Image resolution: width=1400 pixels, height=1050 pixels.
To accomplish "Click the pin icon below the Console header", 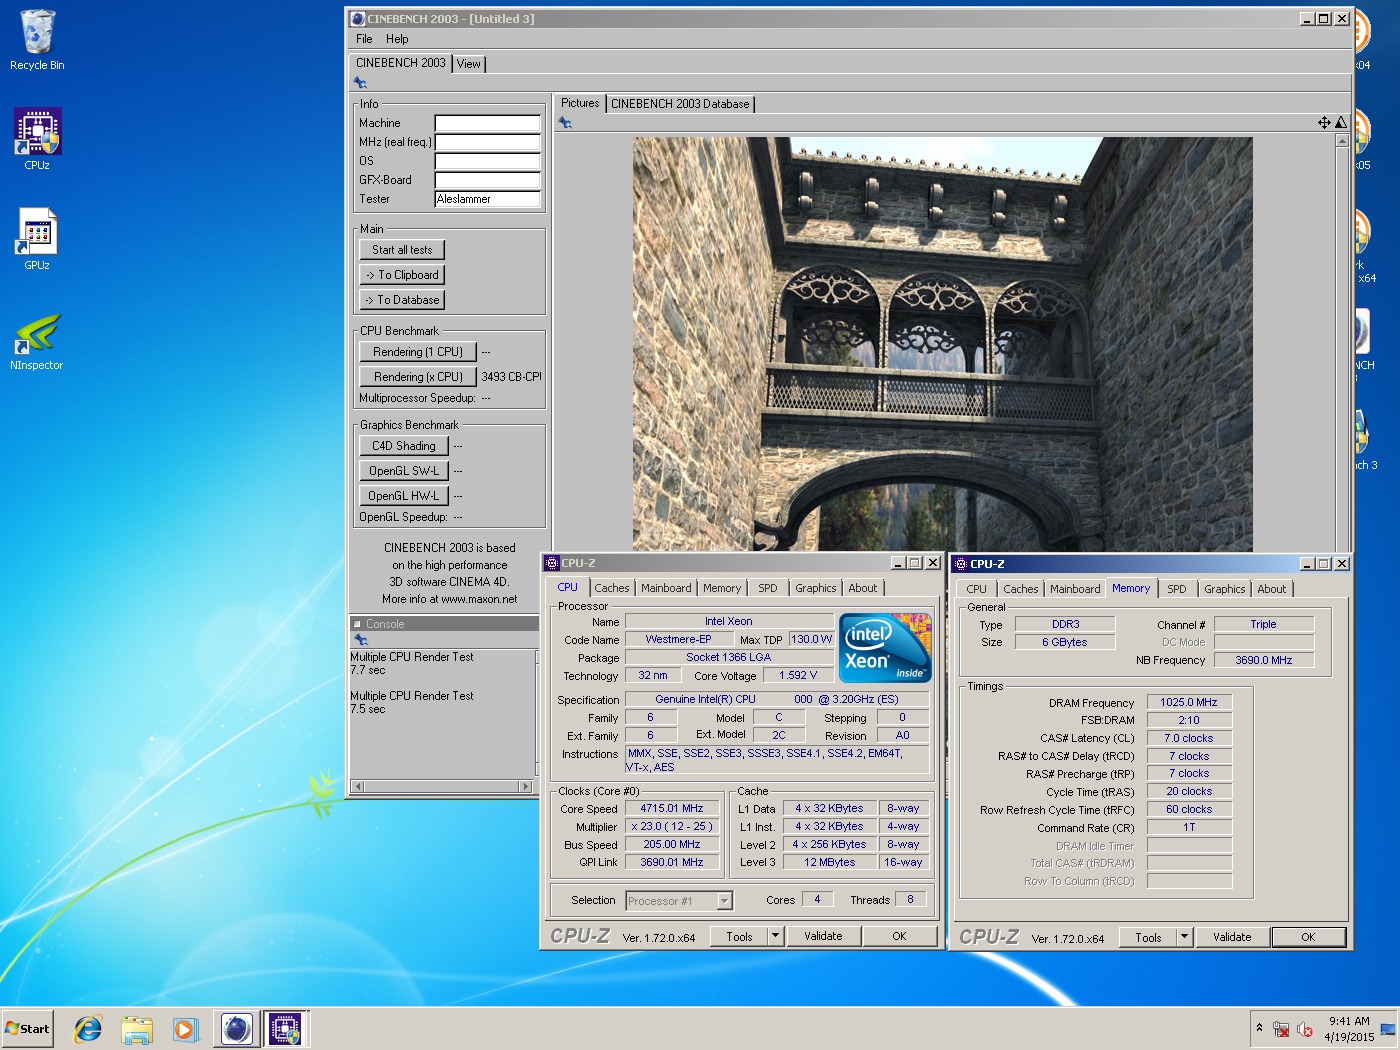I will click(361, 640).
